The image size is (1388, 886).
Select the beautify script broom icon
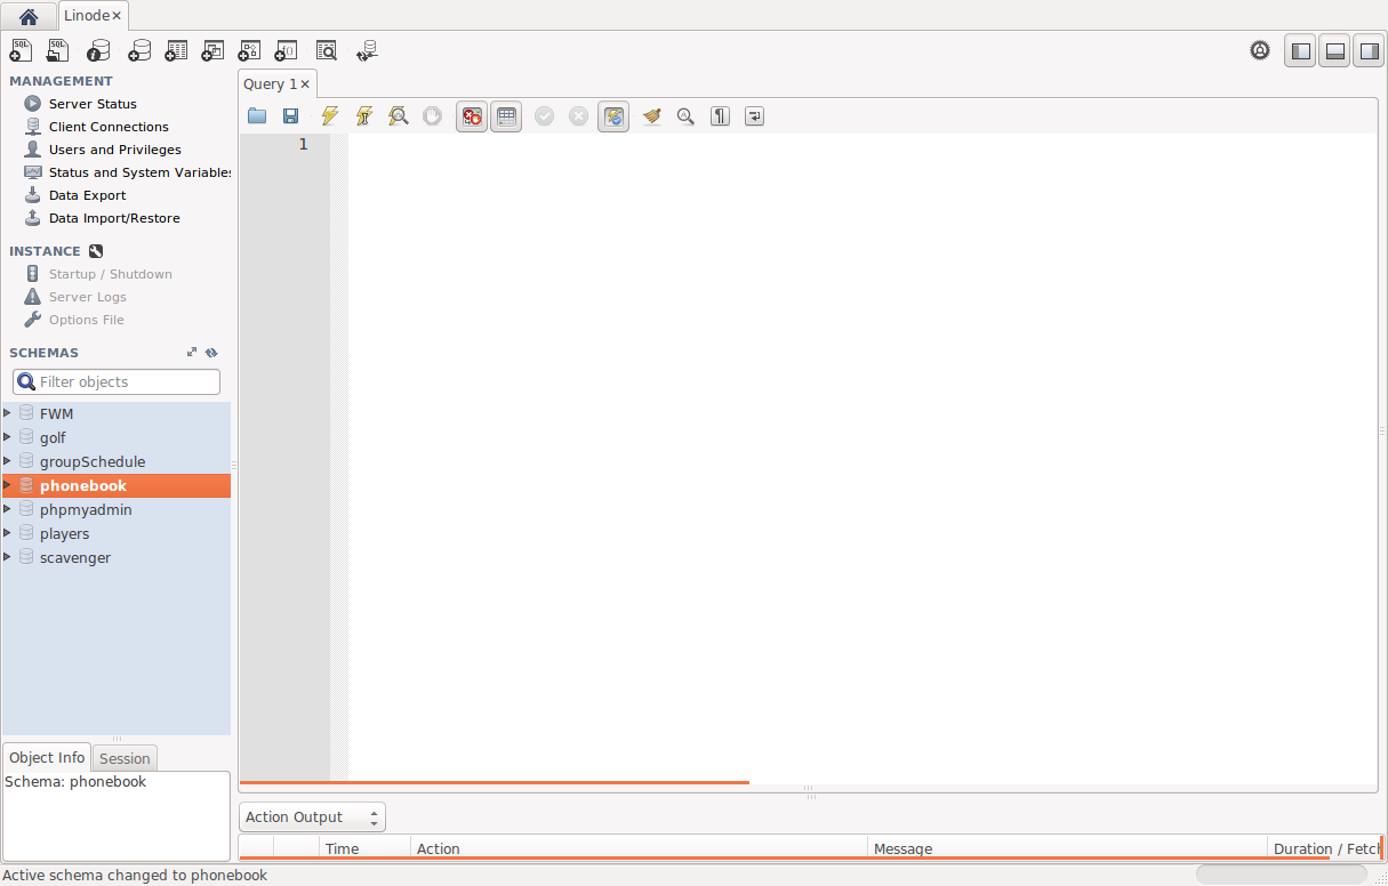click(x=650, y=116)
